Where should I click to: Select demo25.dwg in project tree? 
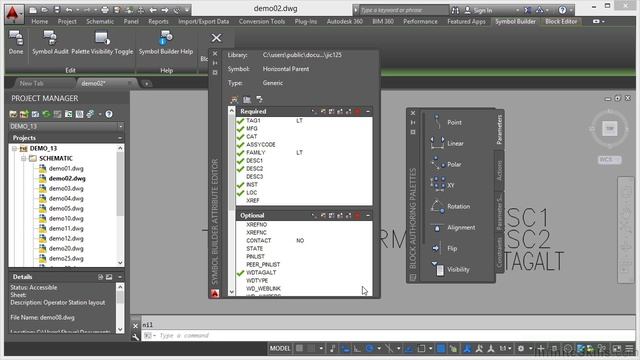pyautogui.click(x=66, y=258)
